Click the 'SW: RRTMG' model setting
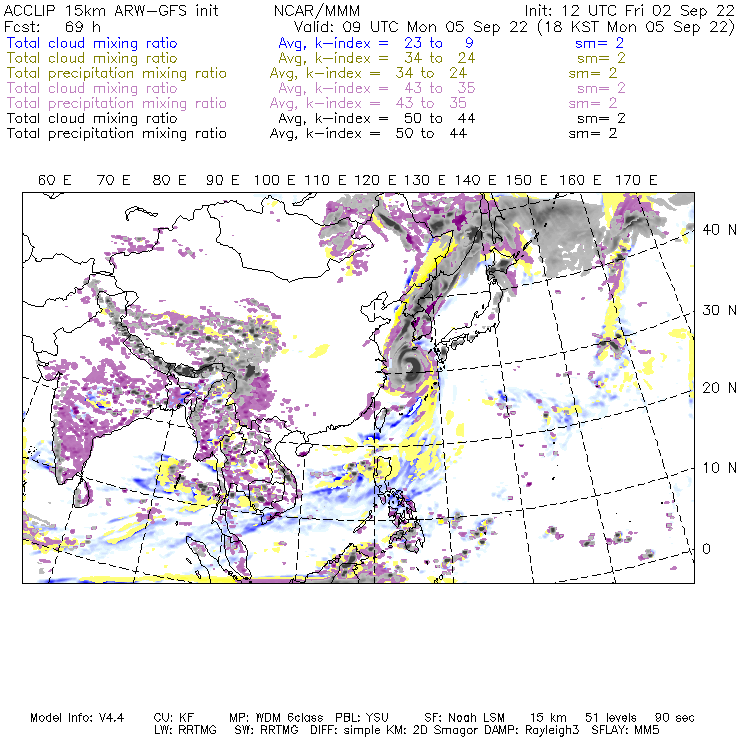The image size is (740, 740). pyautogui.click(x=267, y=731)
